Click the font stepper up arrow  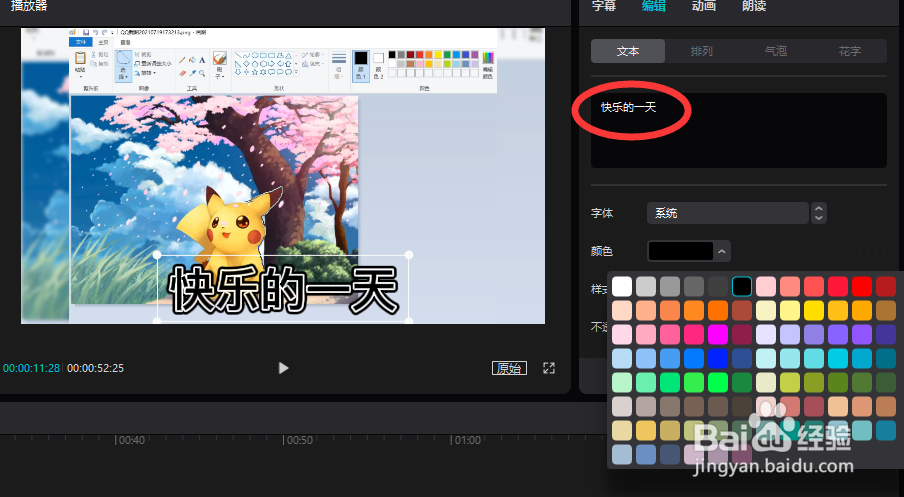[819, 208]
